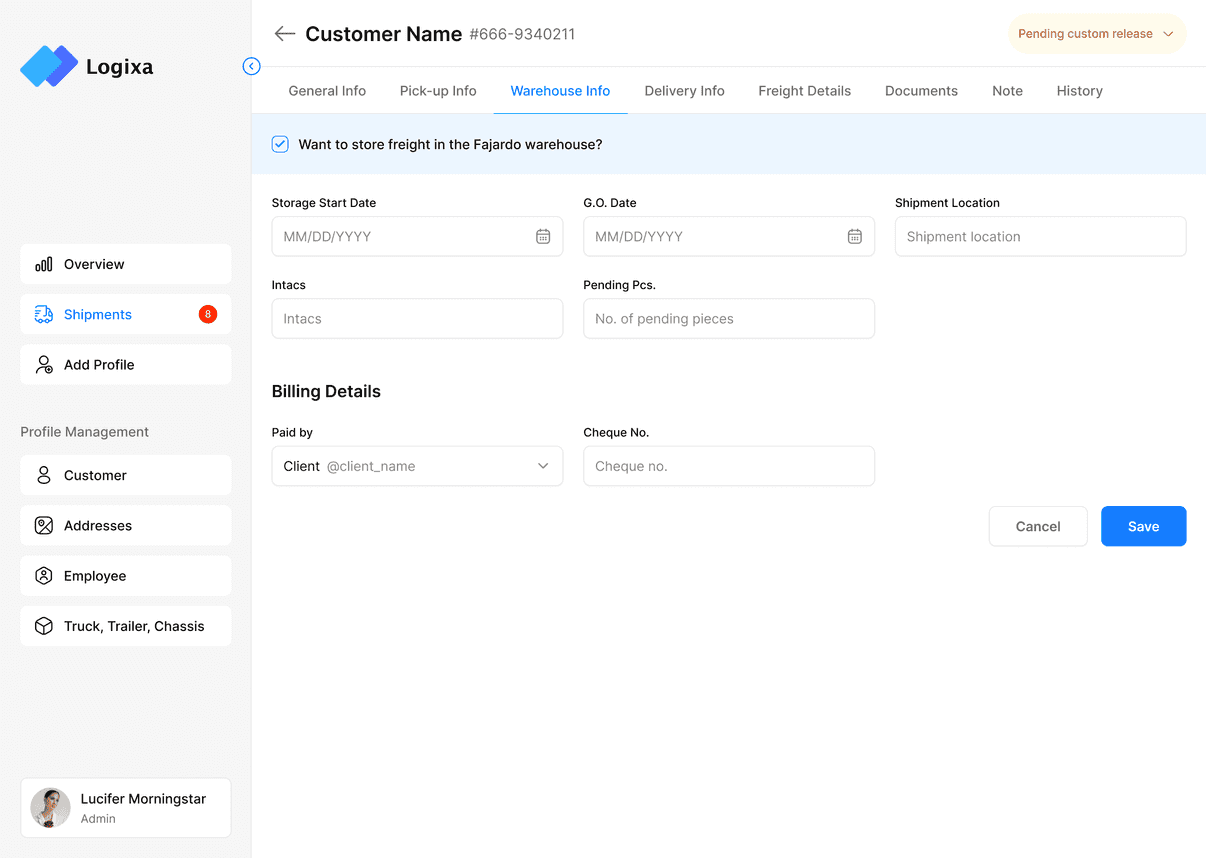This screenshot has width=1206, height=858.
Task: Click the Cancel button
Action: coord(1037,526)
